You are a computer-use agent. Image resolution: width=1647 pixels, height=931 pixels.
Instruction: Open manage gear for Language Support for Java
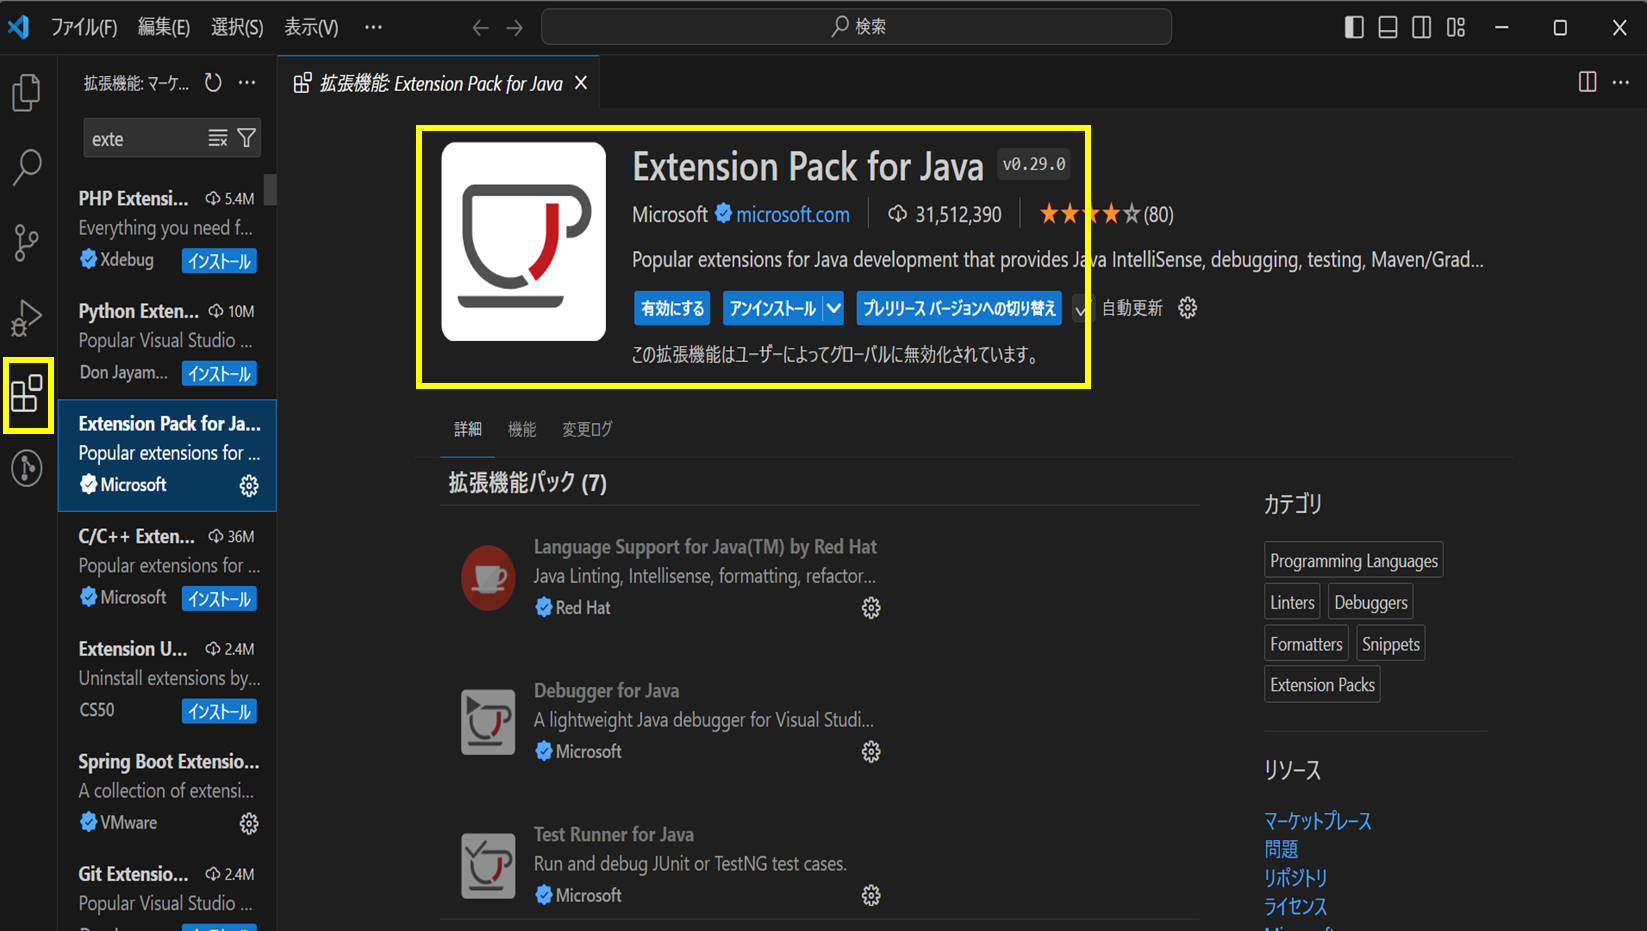[871, 608]
